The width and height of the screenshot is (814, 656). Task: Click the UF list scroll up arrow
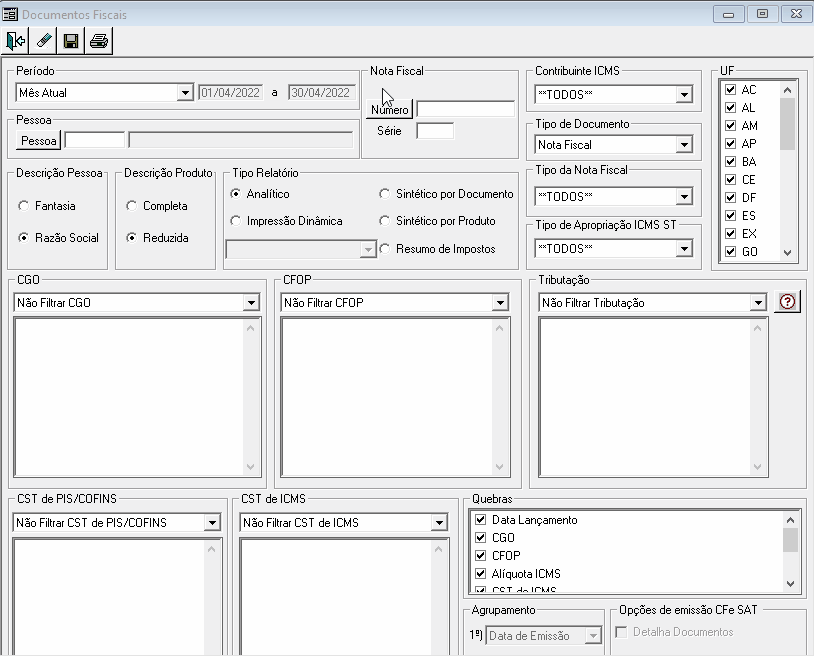tap(788, 90)
